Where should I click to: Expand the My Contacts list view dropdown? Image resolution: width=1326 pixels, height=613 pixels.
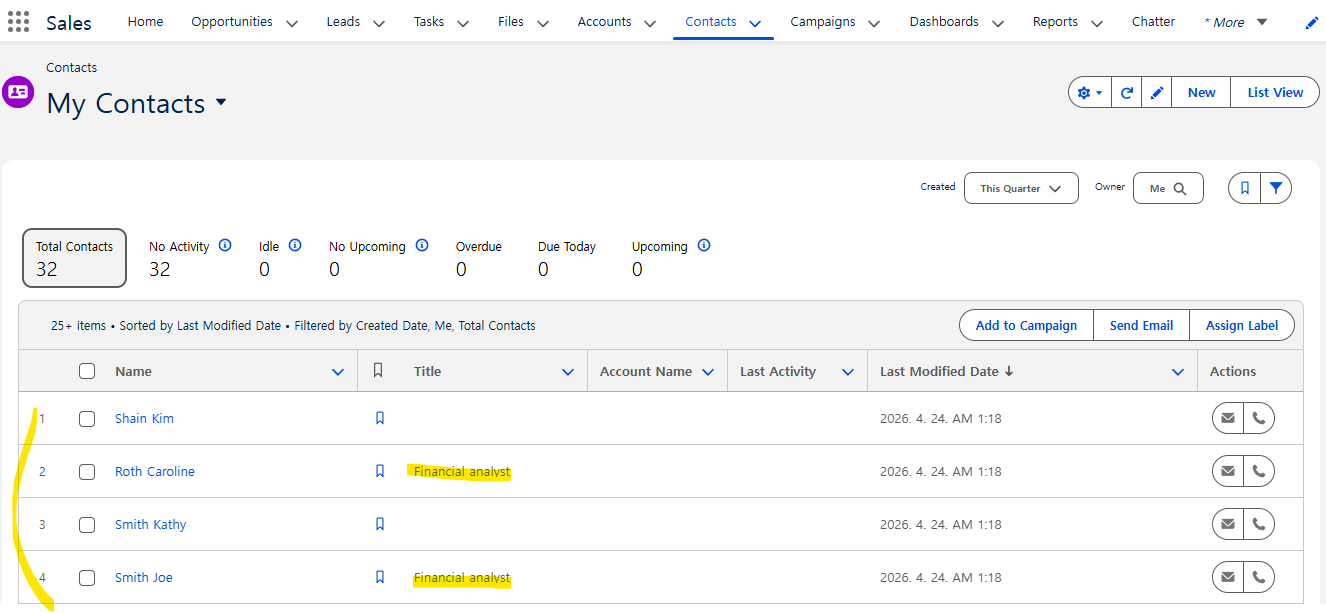[x=221, y=103]
